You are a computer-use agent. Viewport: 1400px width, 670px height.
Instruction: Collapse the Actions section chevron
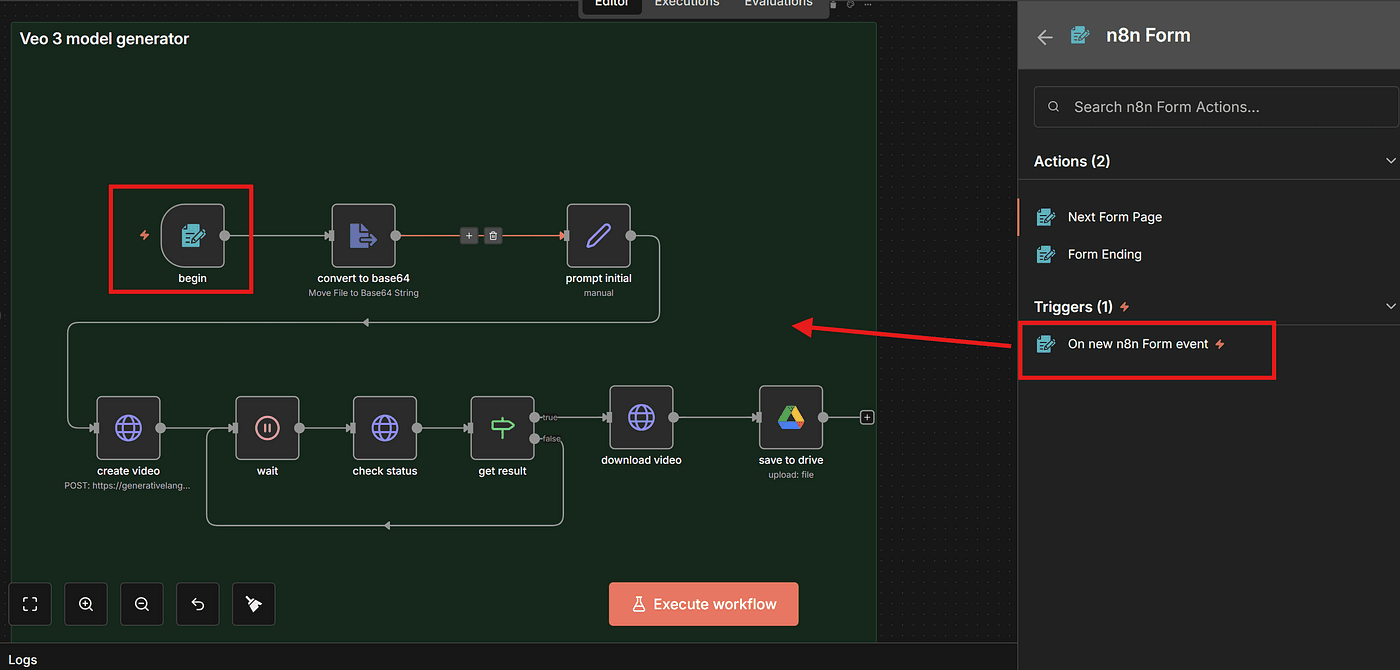(1390, 161)
